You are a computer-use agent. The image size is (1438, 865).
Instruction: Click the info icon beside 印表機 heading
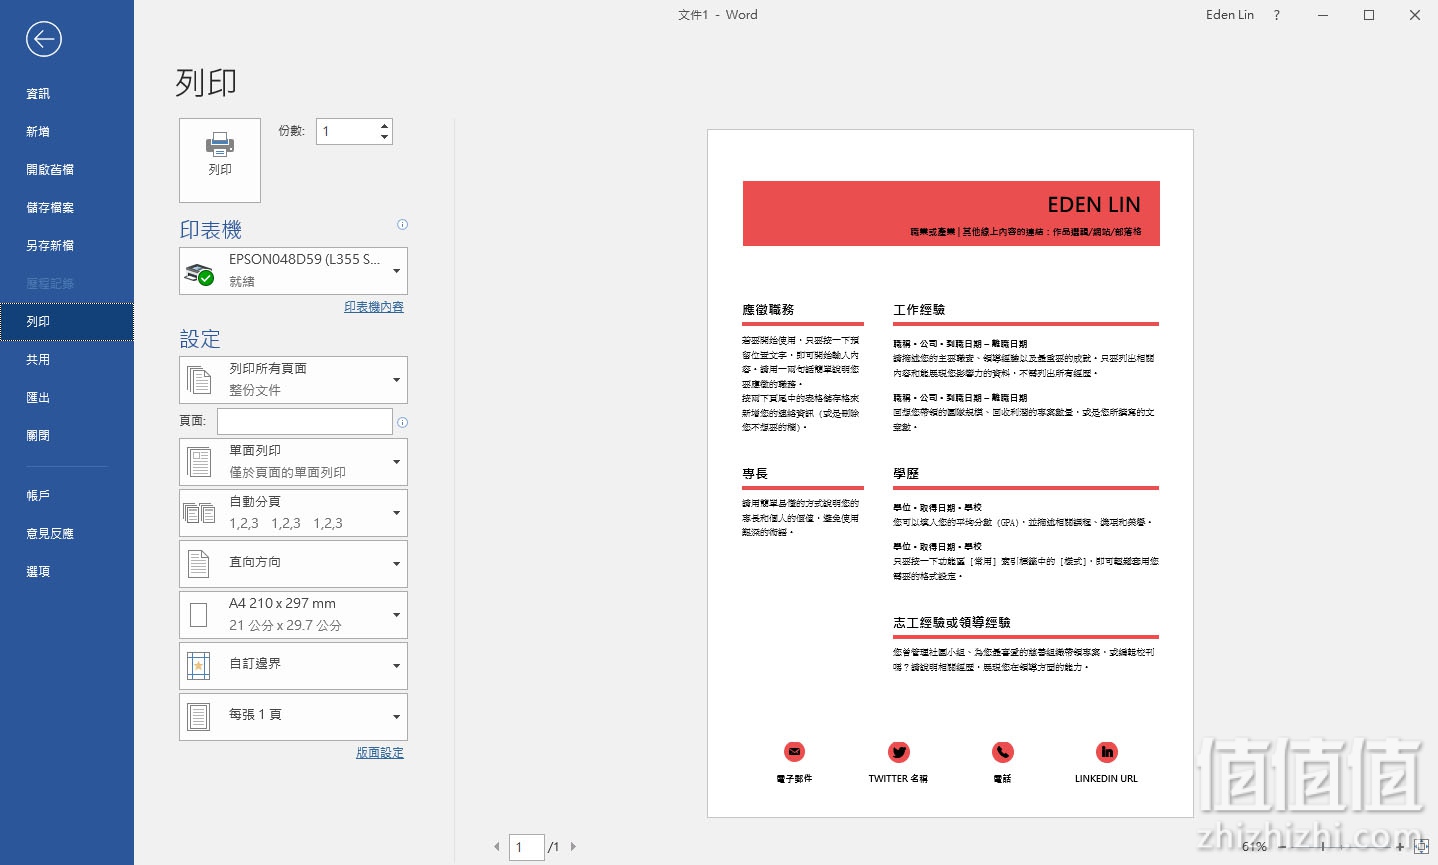402,225
